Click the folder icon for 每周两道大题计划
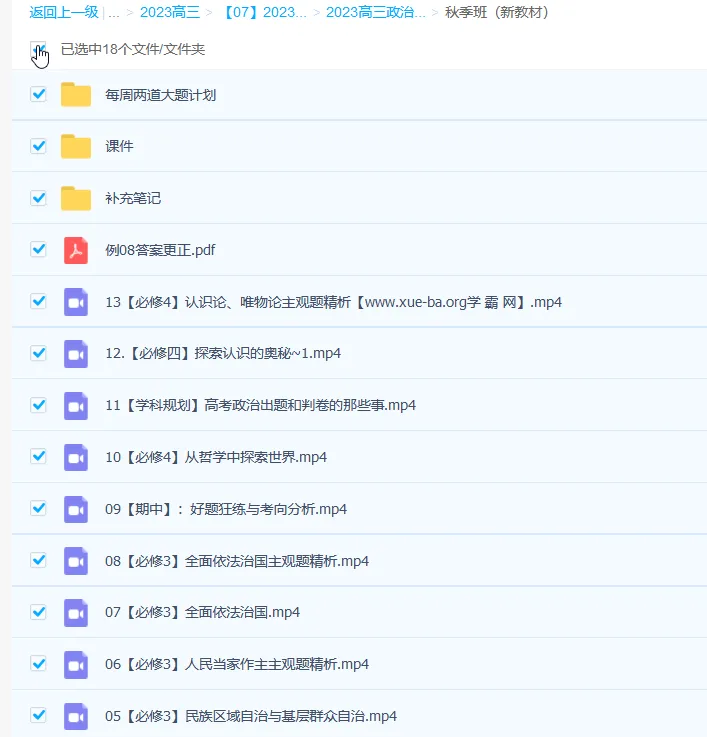Viewport: 707px width, 737px height. (x=76, y=95)
